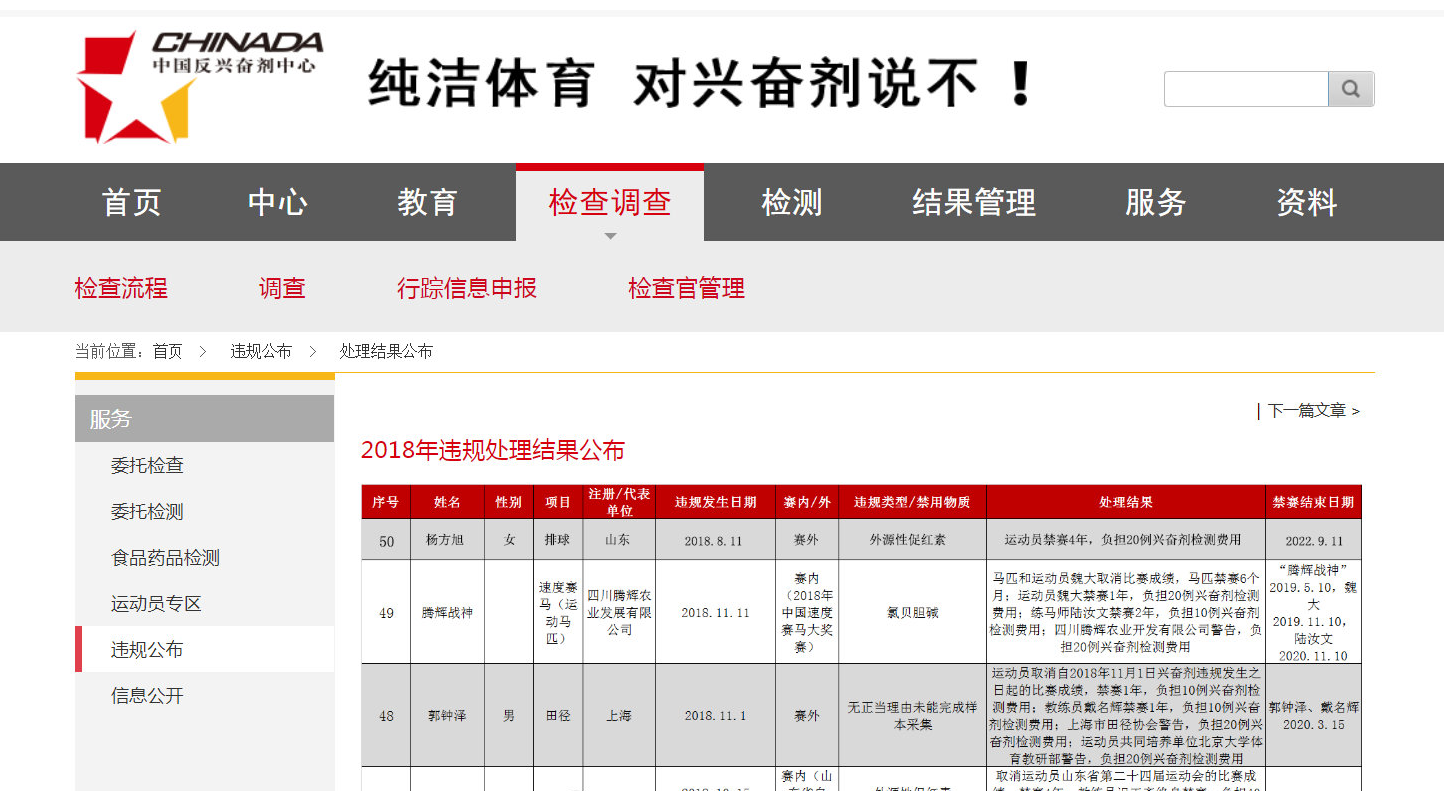
Task: Click 违规公布 in the breadcrumb
Action: [x=261, y=352]
